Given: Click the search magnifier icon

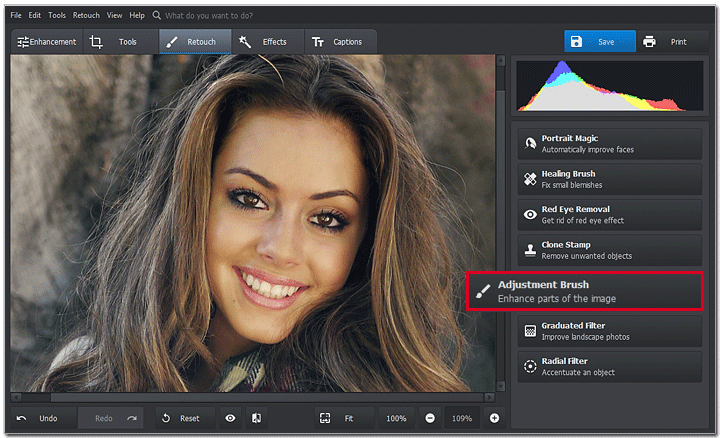Looking at the screenshot, I should [x=157, y=15].
